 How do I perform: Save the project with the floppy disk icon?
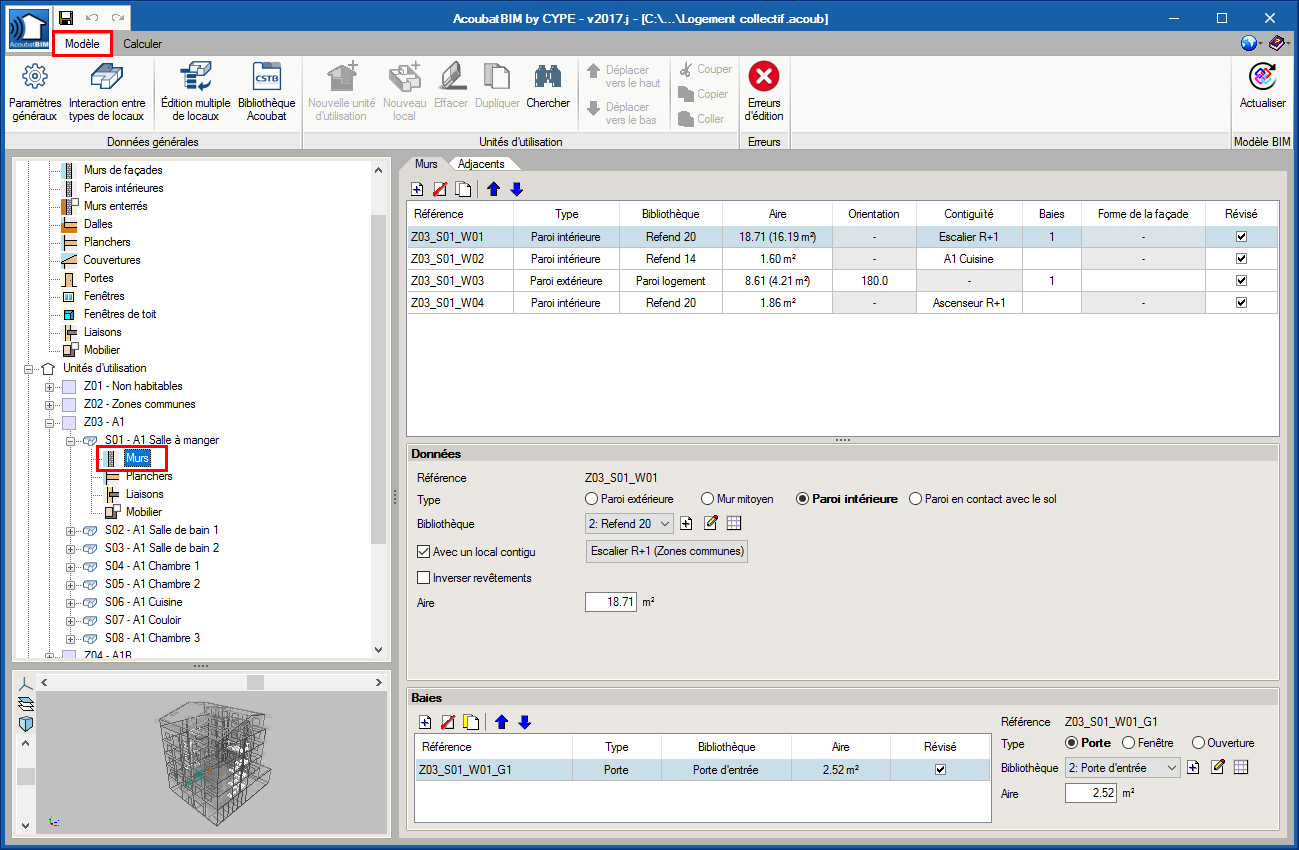point(66,18)
